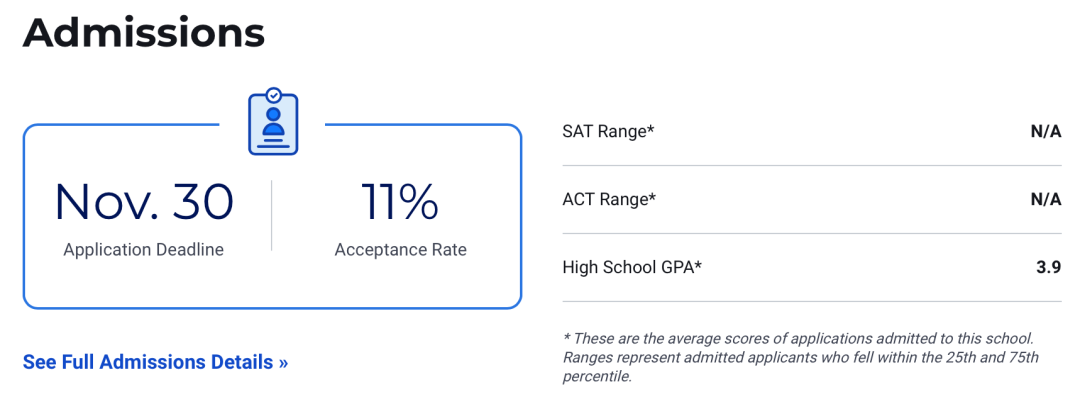This screenshot has width=1080, height=399.
Task: Click the High School GPA* label
Action: click(x=632, y=267)
